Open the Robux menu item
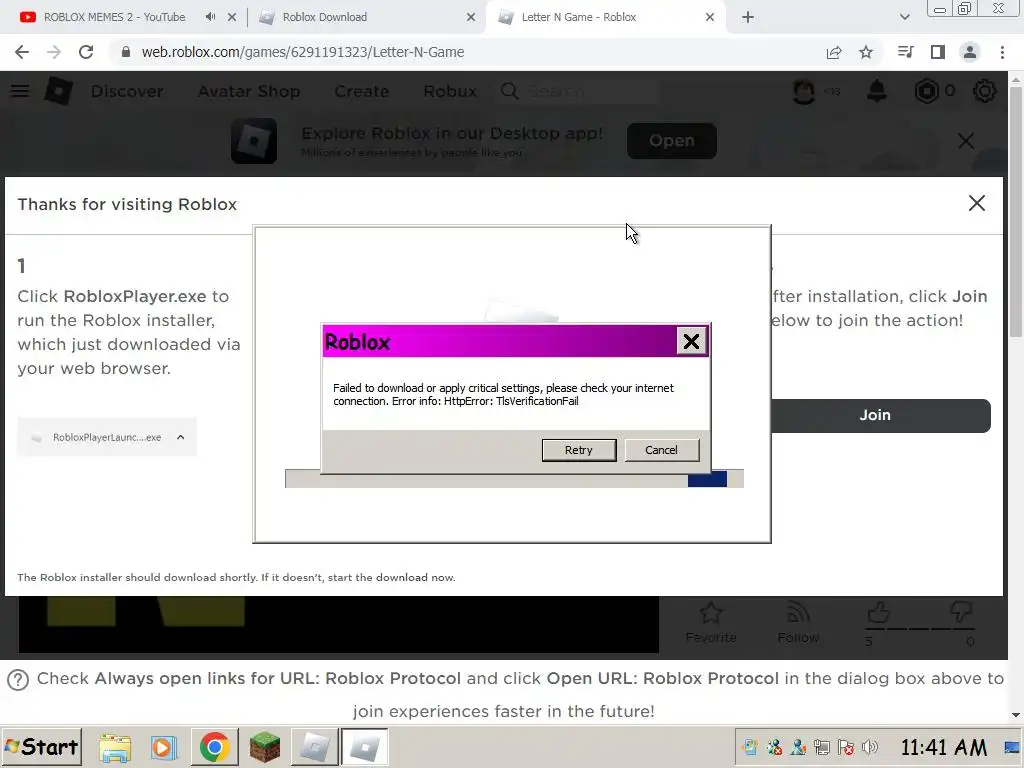 click(450, 91)
